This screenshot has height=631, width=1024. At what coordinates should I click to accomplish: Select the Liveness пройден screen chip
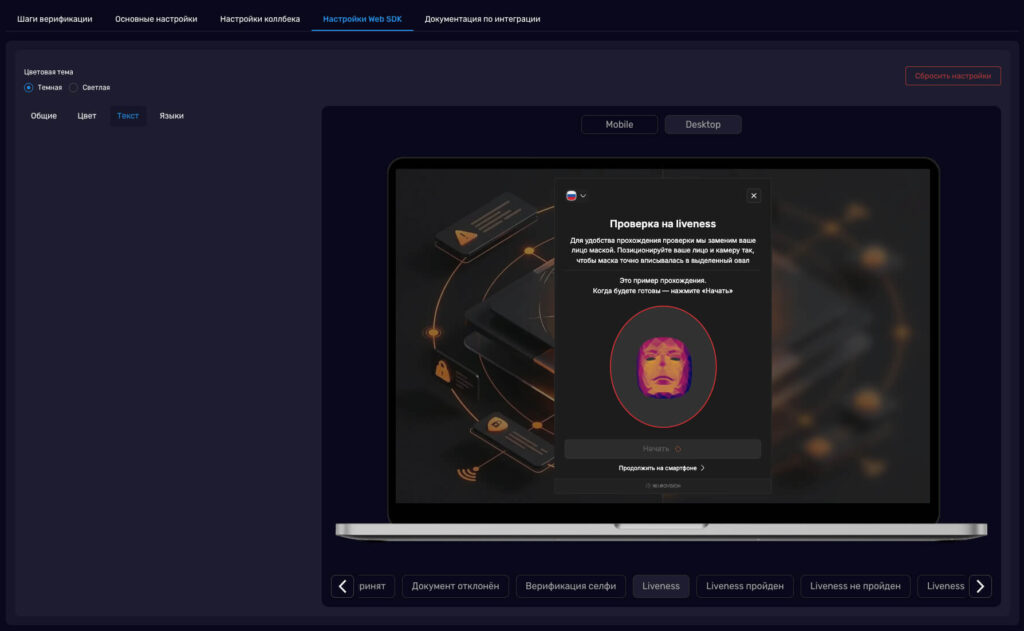click(744, 586)
